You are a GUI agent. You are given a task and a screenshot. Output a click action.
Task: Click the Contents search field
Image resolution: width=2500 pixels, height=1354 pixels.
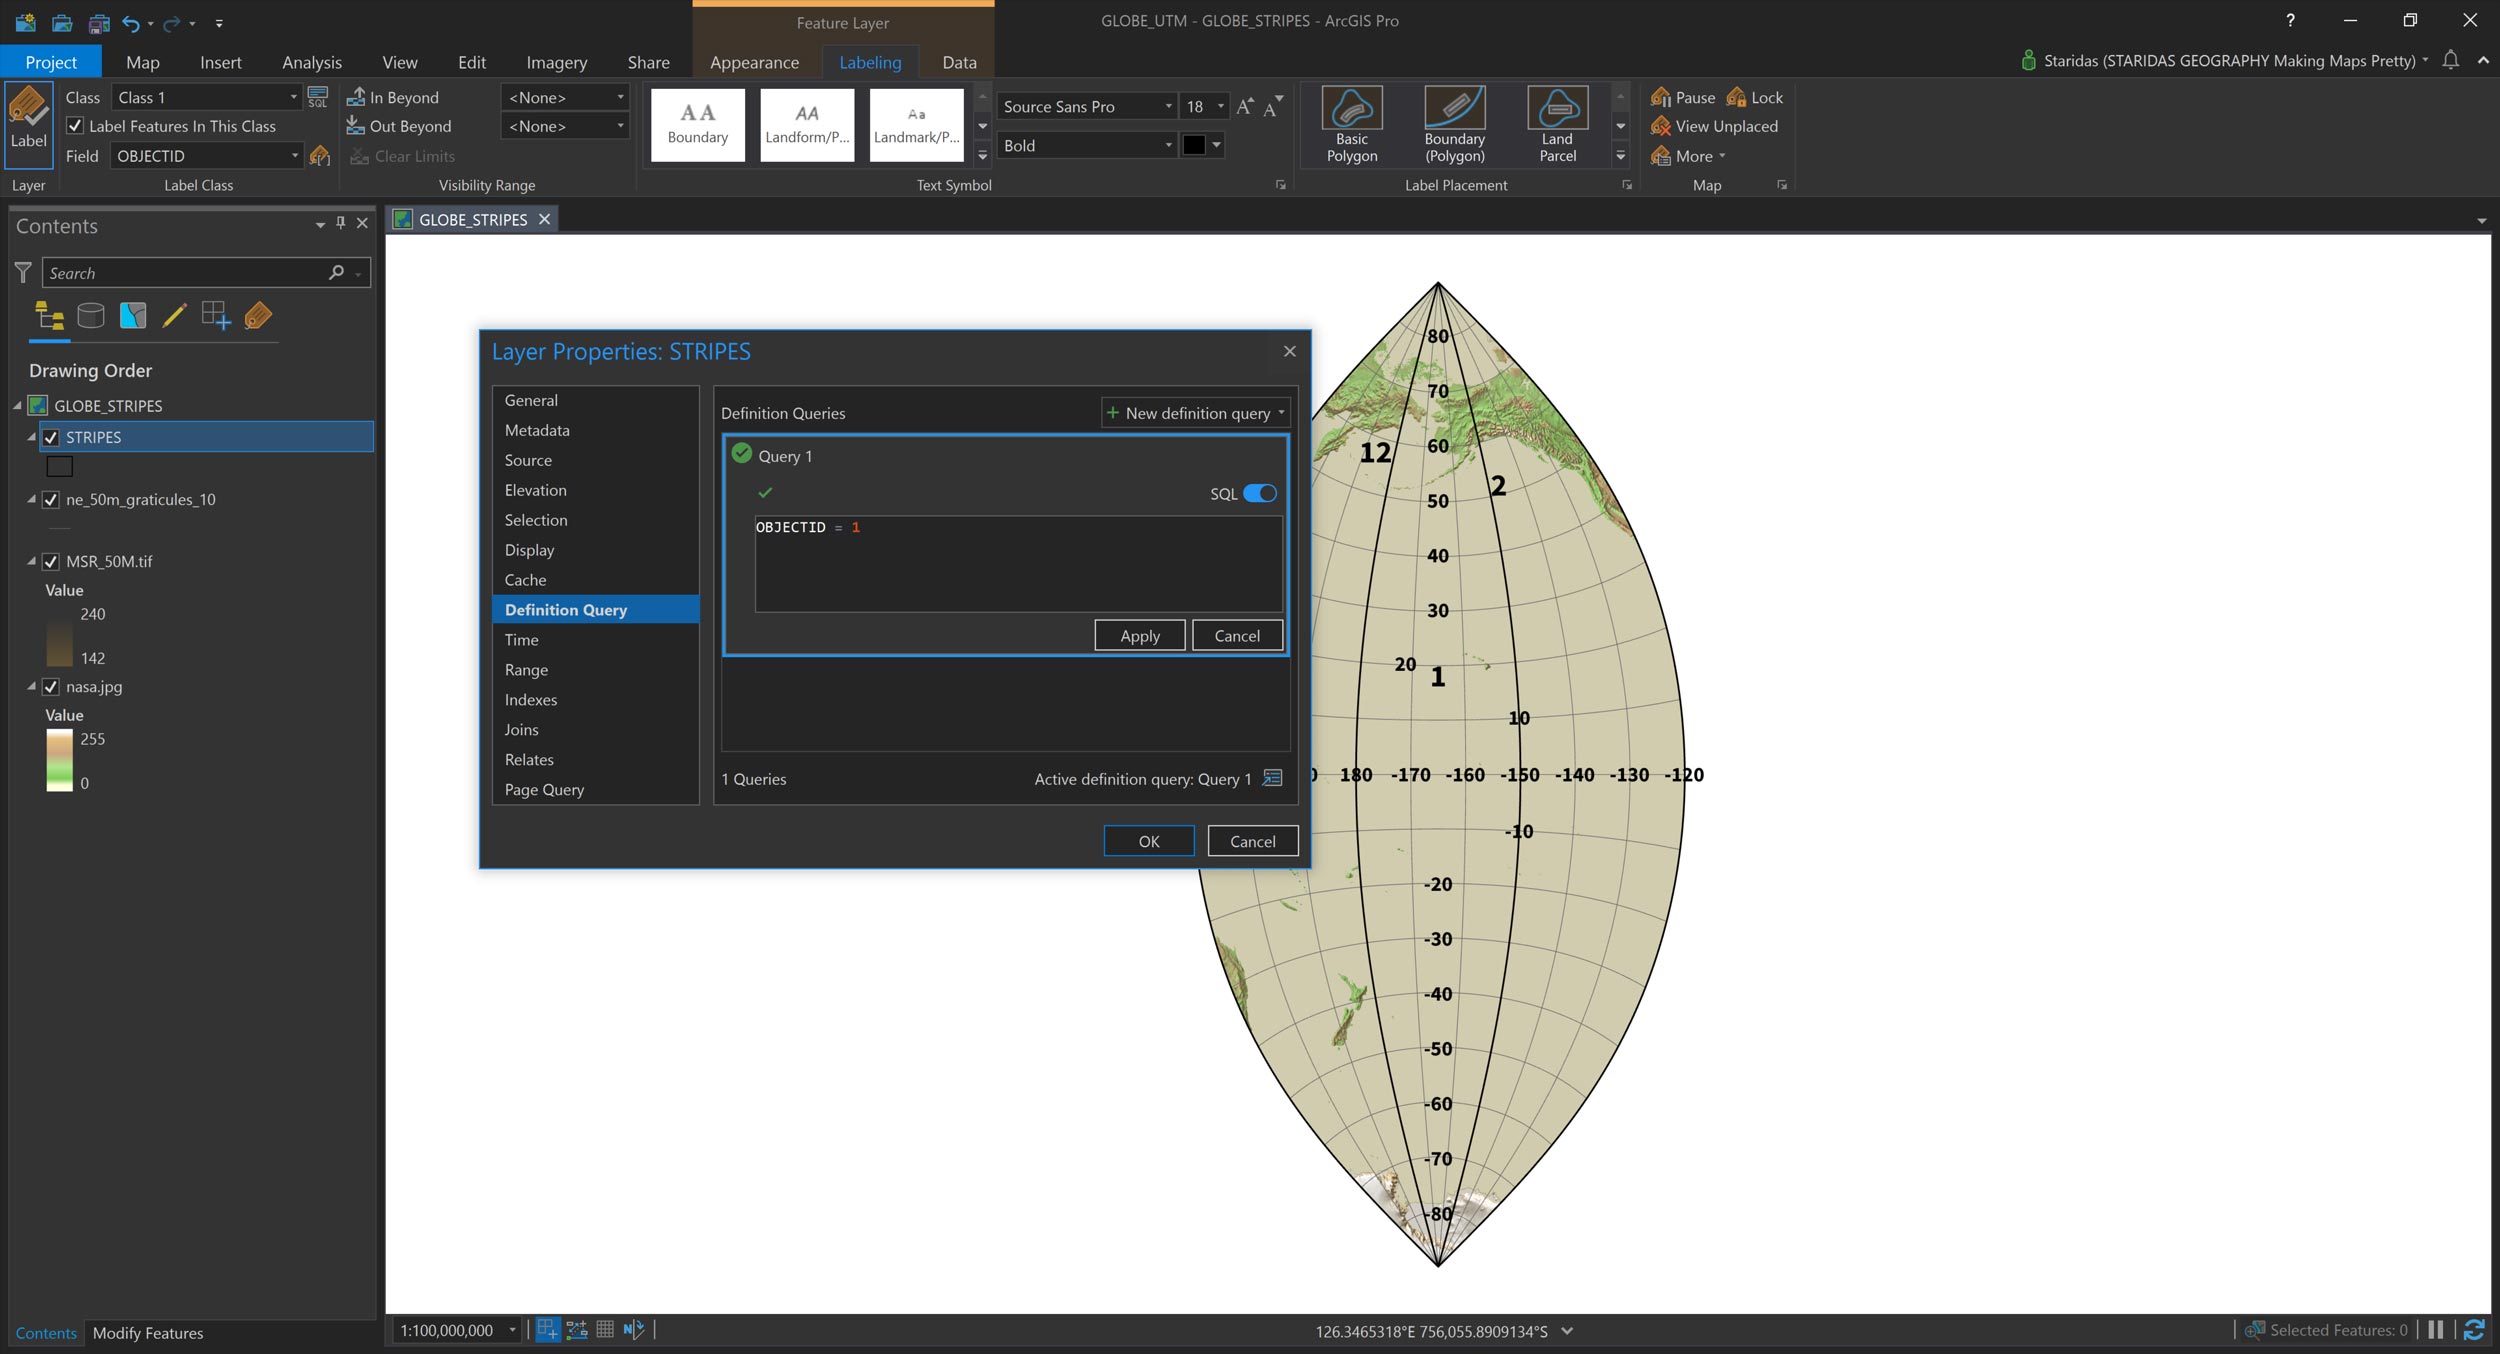(186, 273)
